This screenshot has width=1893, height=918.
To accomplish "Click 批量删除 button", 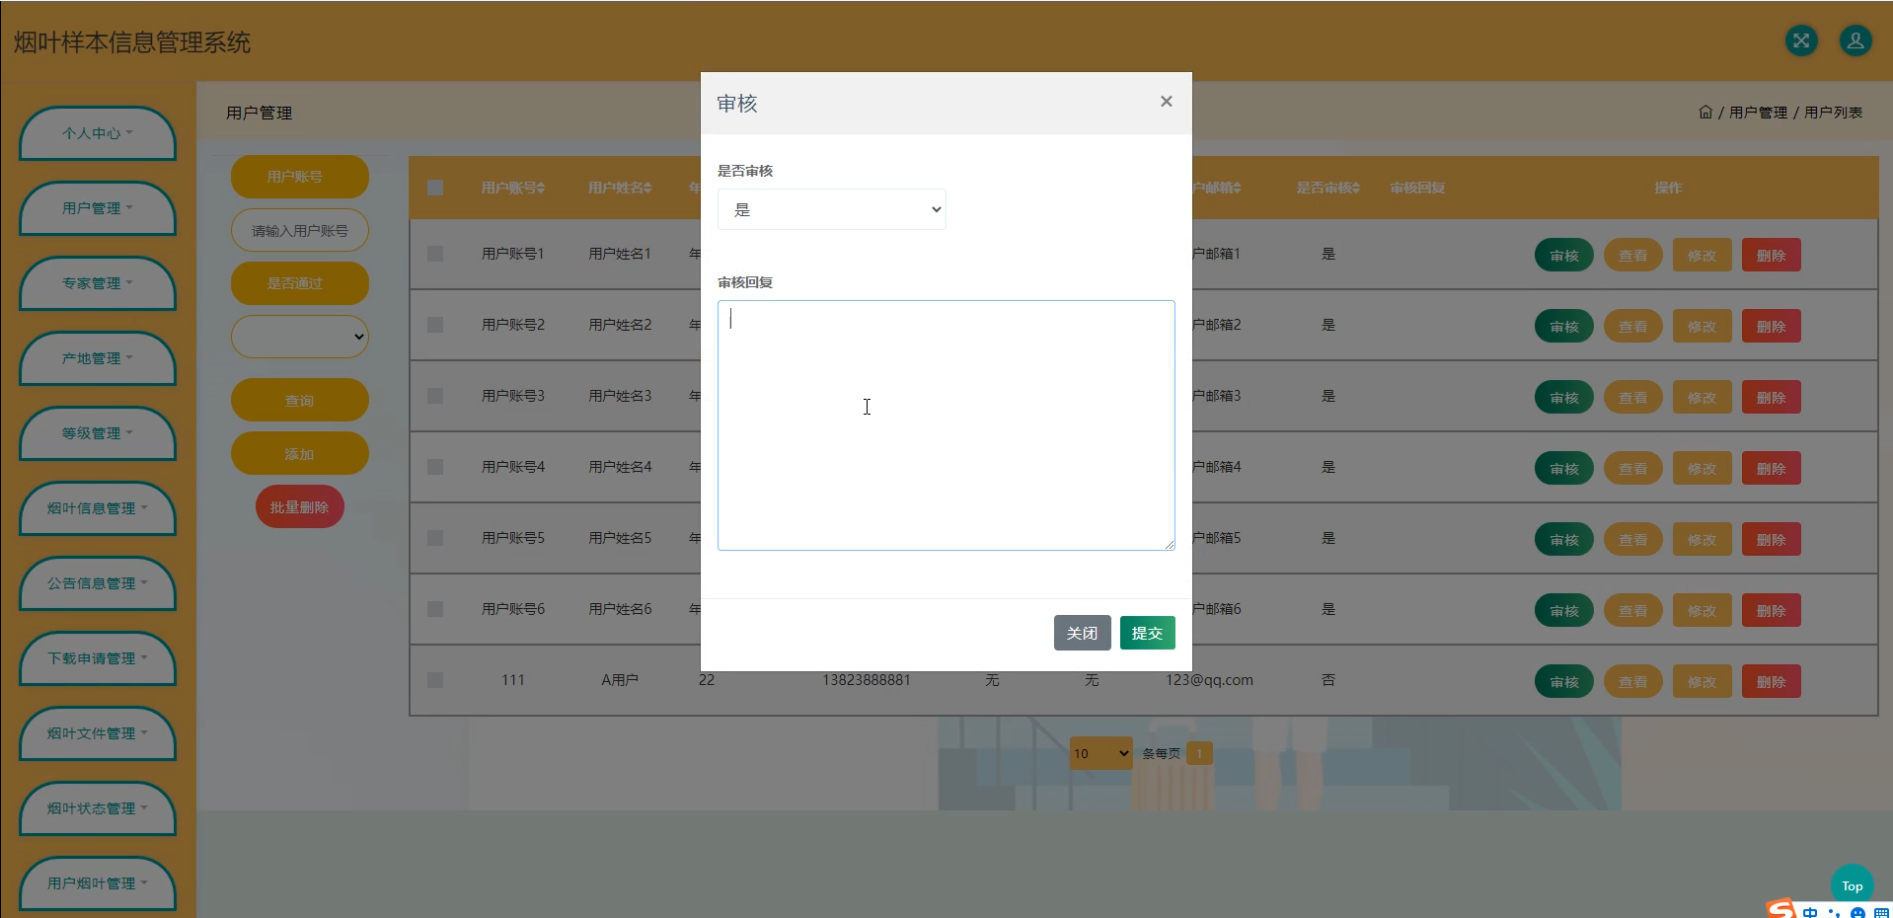I will (x=300, y=507).
